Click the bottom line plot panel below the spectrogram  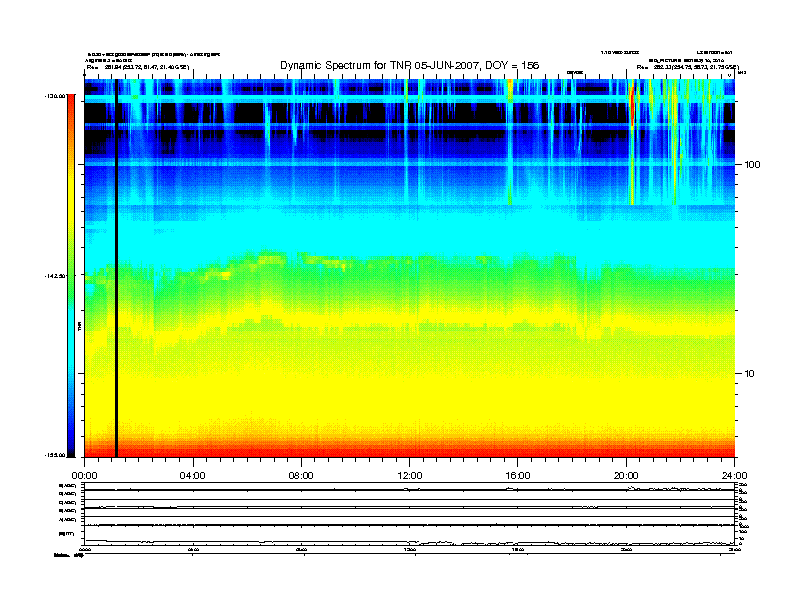[x=410, y=535]
